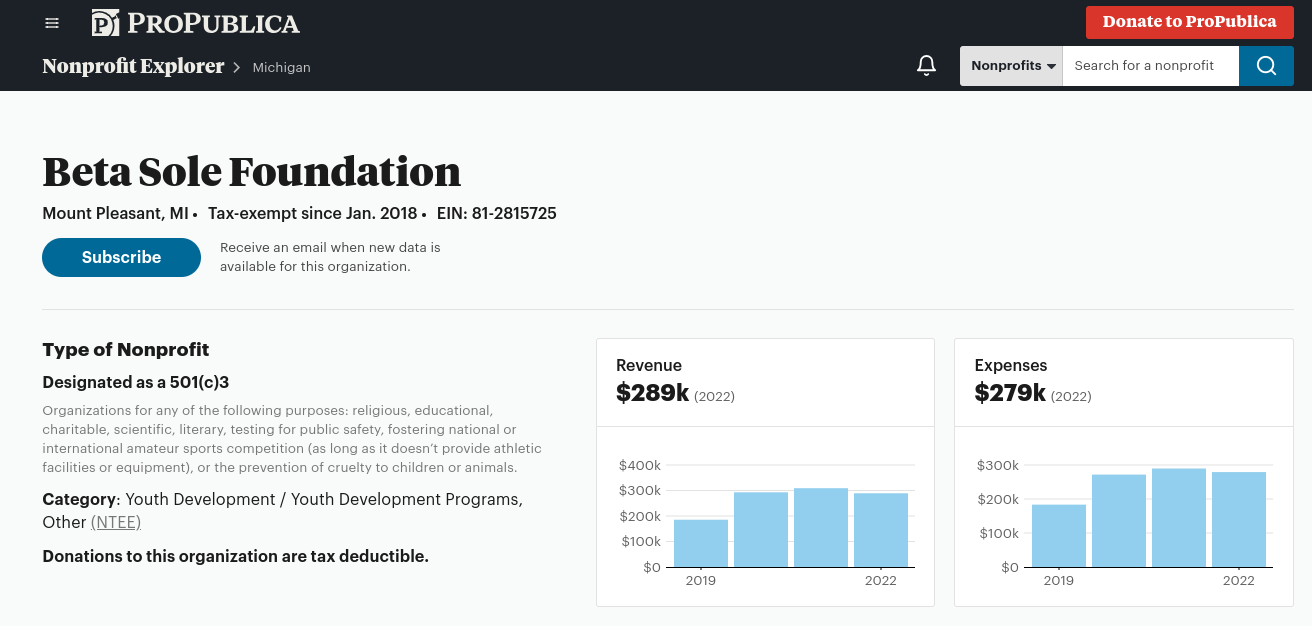Open the hamburger menu icon

point(52,23)
